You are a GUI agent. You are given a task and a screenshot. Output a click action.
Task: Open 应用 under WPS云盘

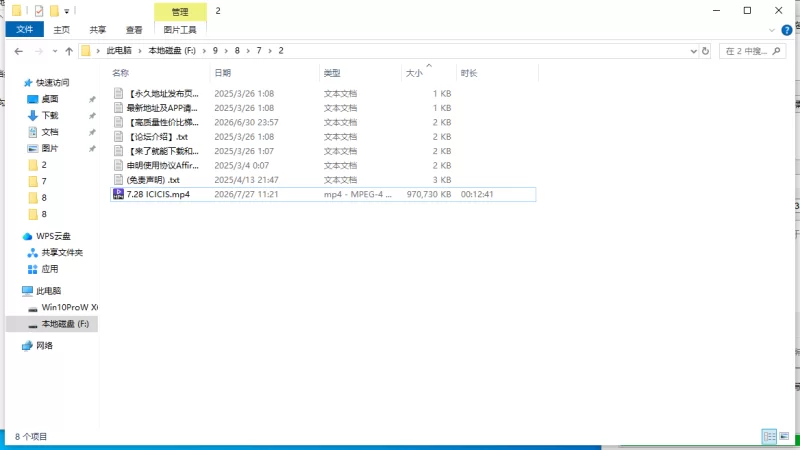coord(49,269)
